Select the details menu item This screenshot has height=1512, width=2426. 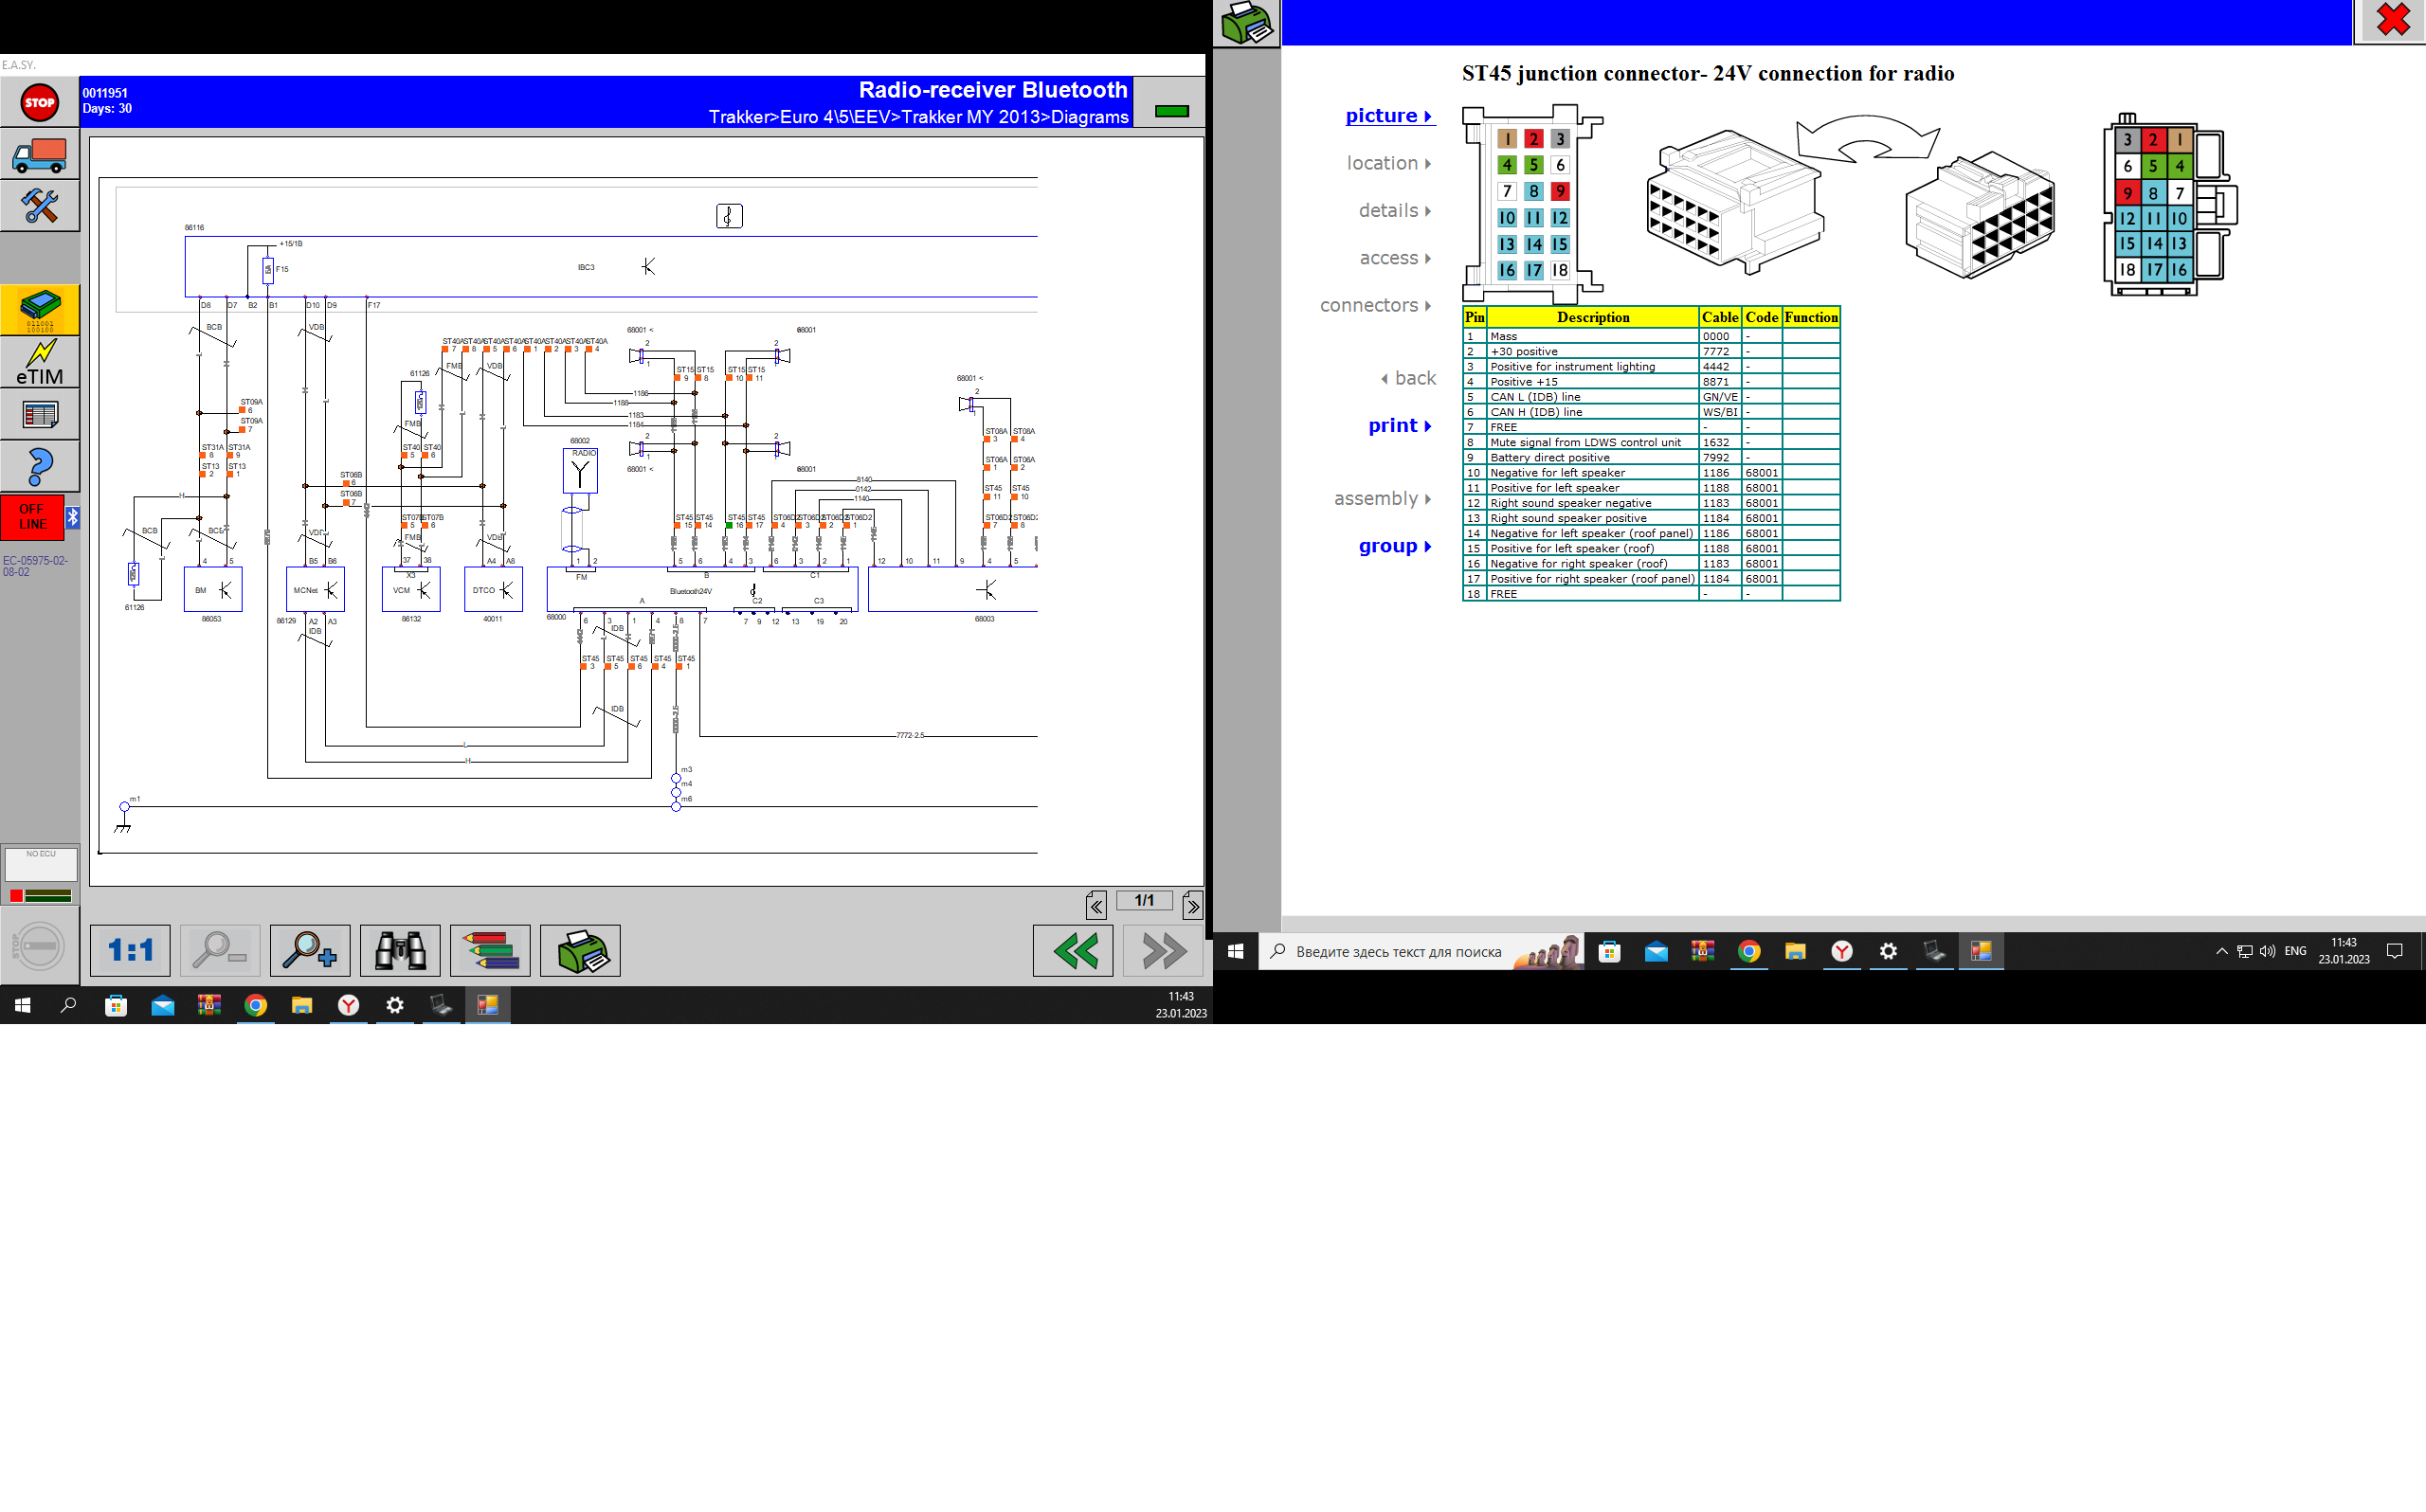tap(1394, 211)
